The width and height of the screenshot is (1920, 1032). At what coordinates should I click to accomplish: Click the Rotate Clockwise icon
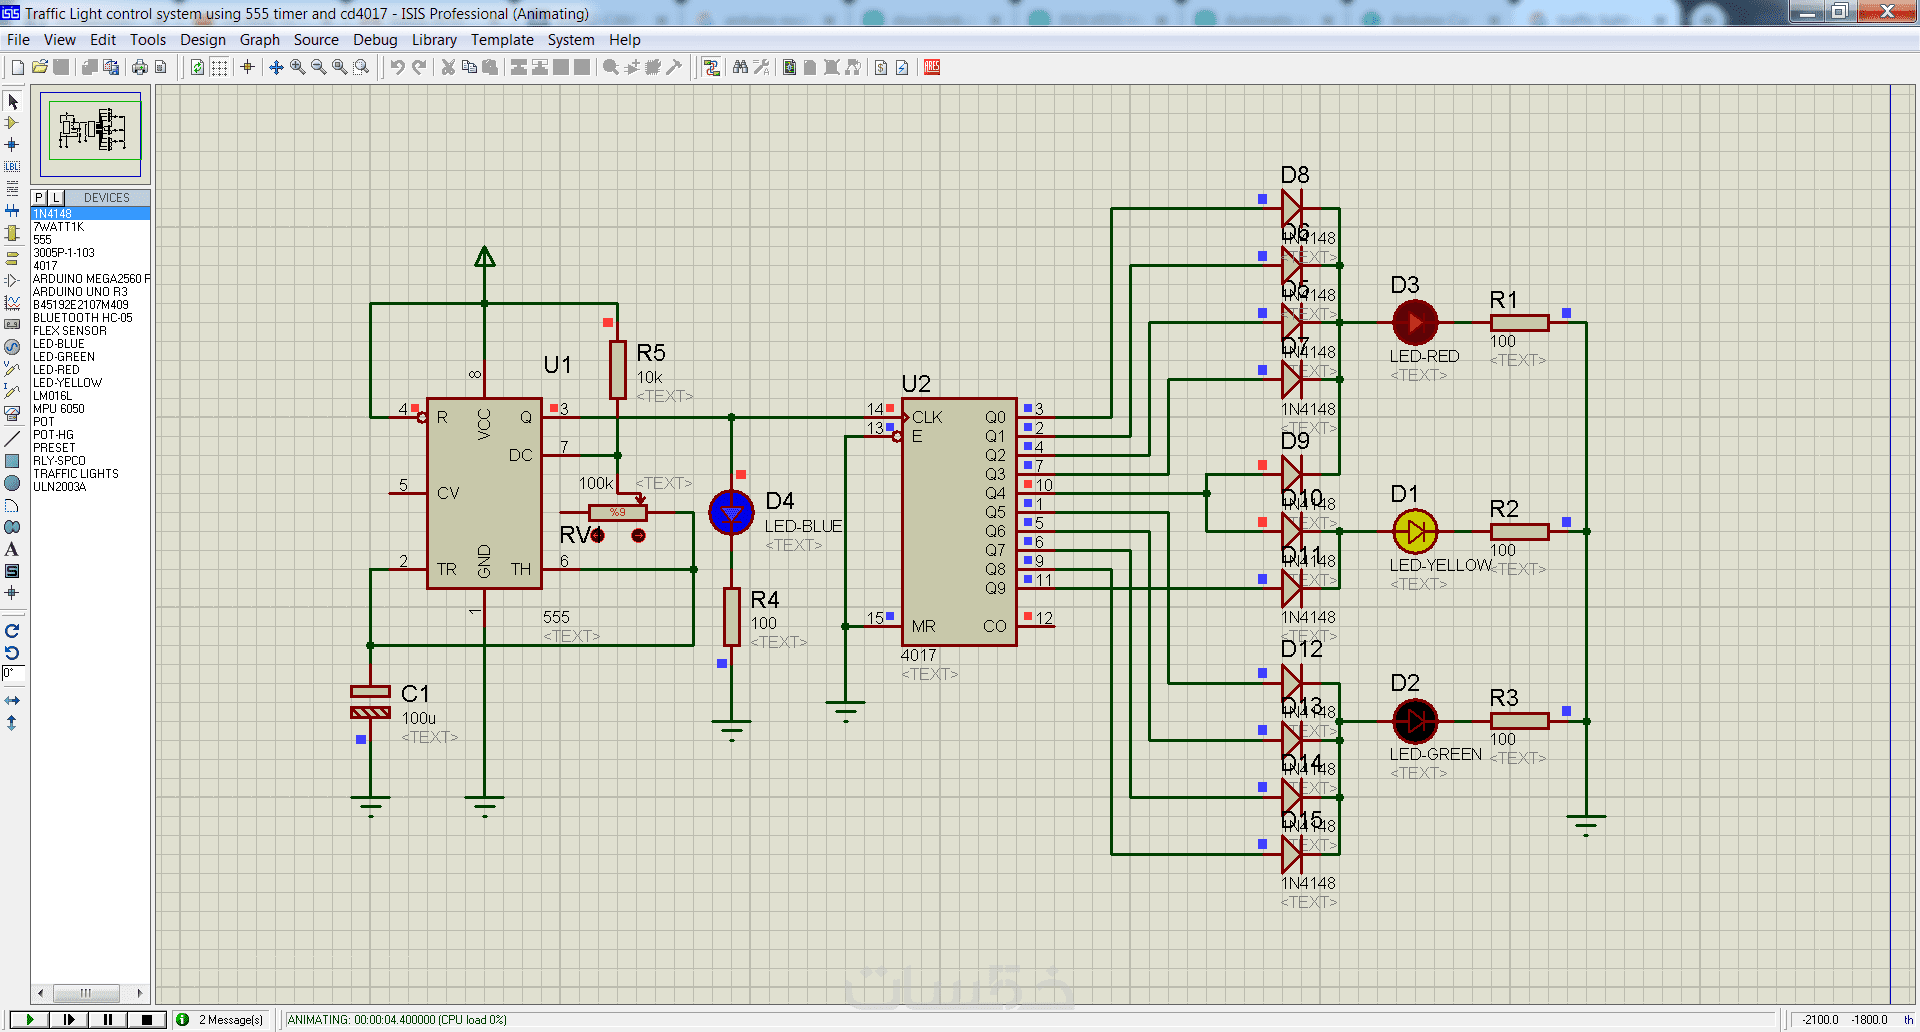coord(12,631)
